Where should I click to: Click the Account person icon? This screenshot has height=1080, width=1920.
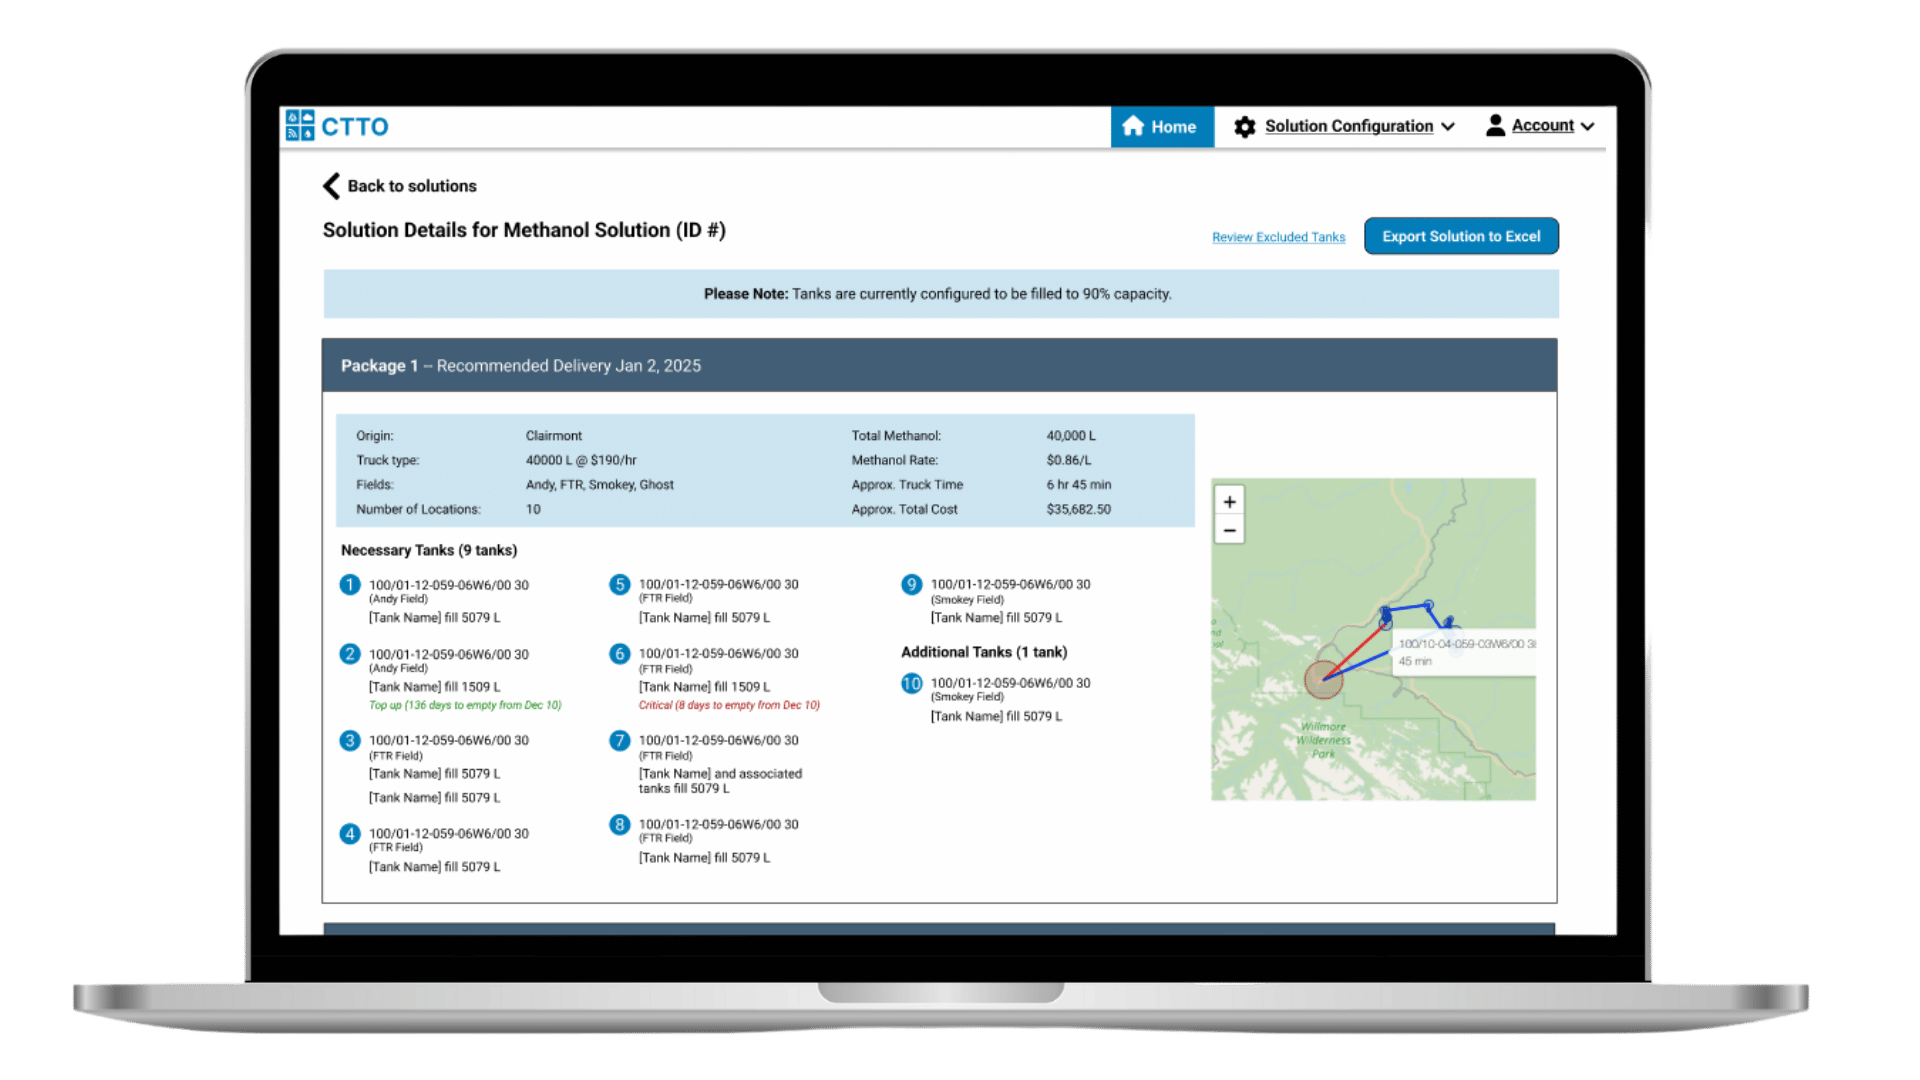pos(1495,125)
